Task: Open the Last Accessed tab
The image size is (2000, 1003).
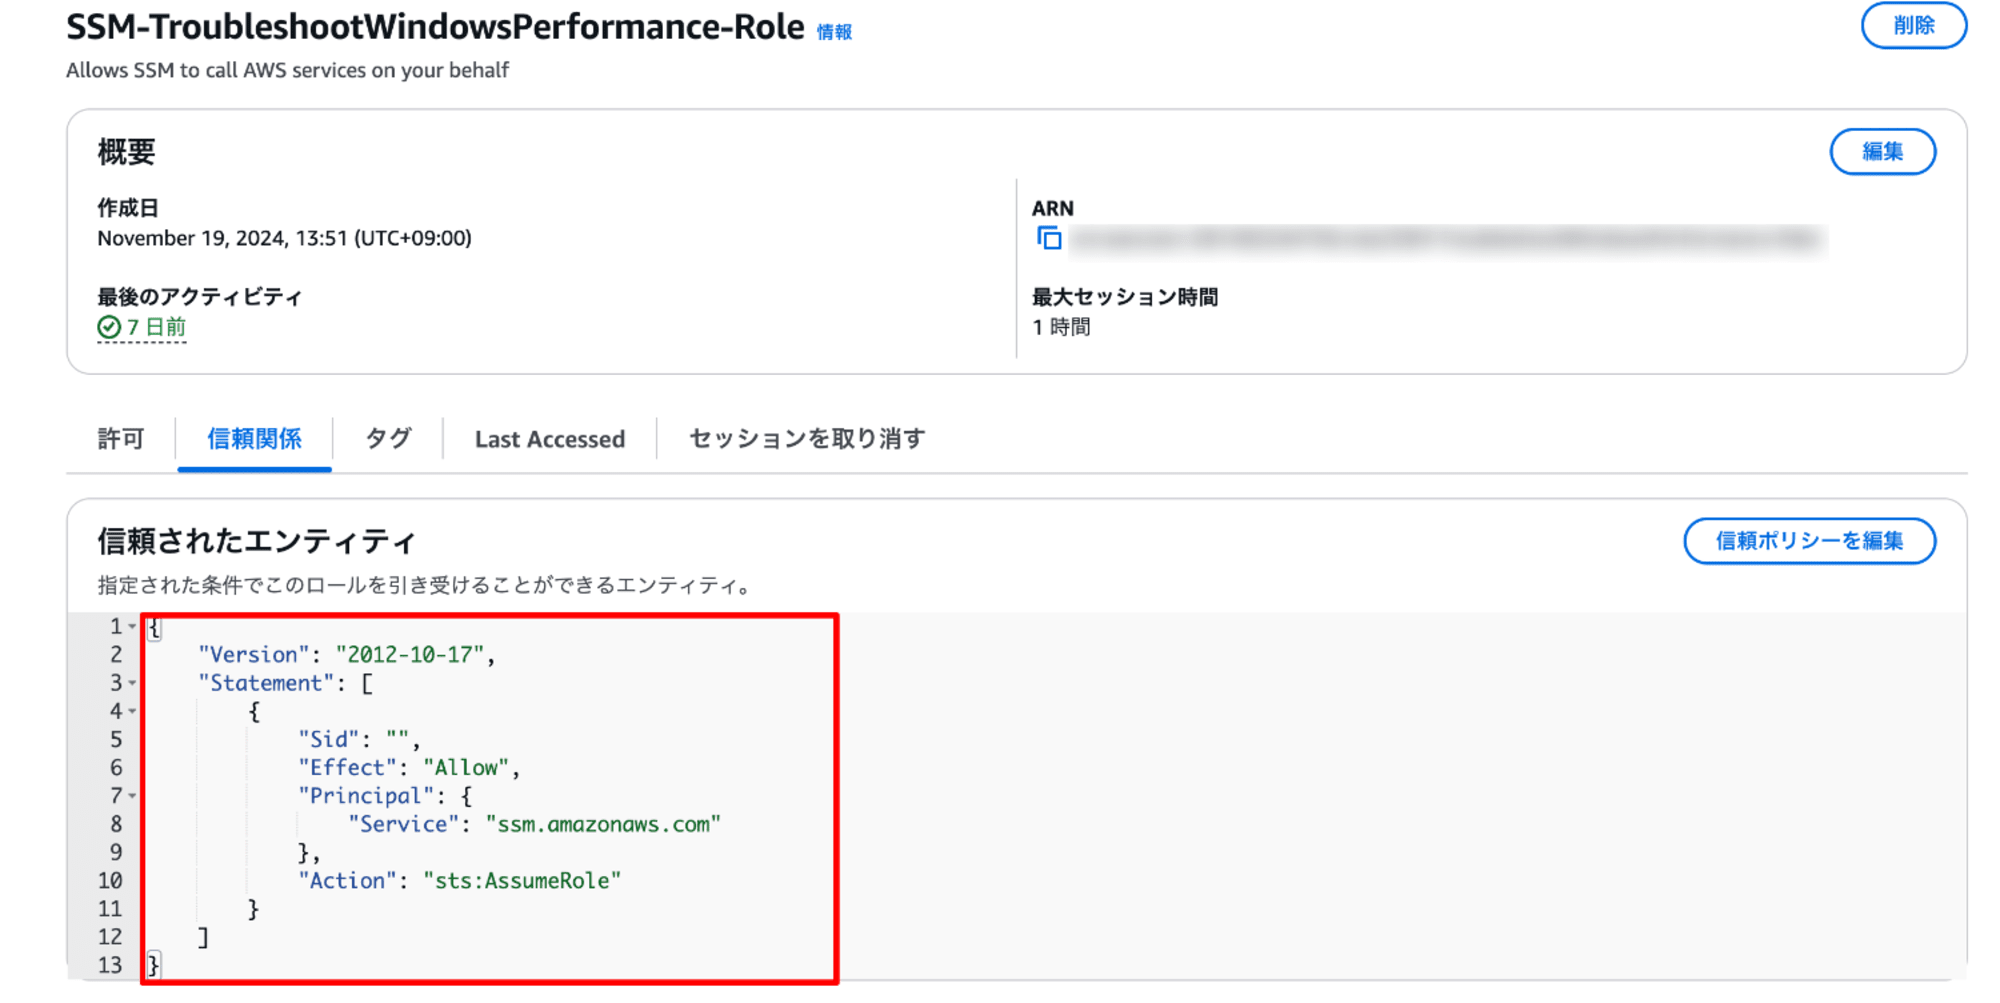Action: point(550,439)
